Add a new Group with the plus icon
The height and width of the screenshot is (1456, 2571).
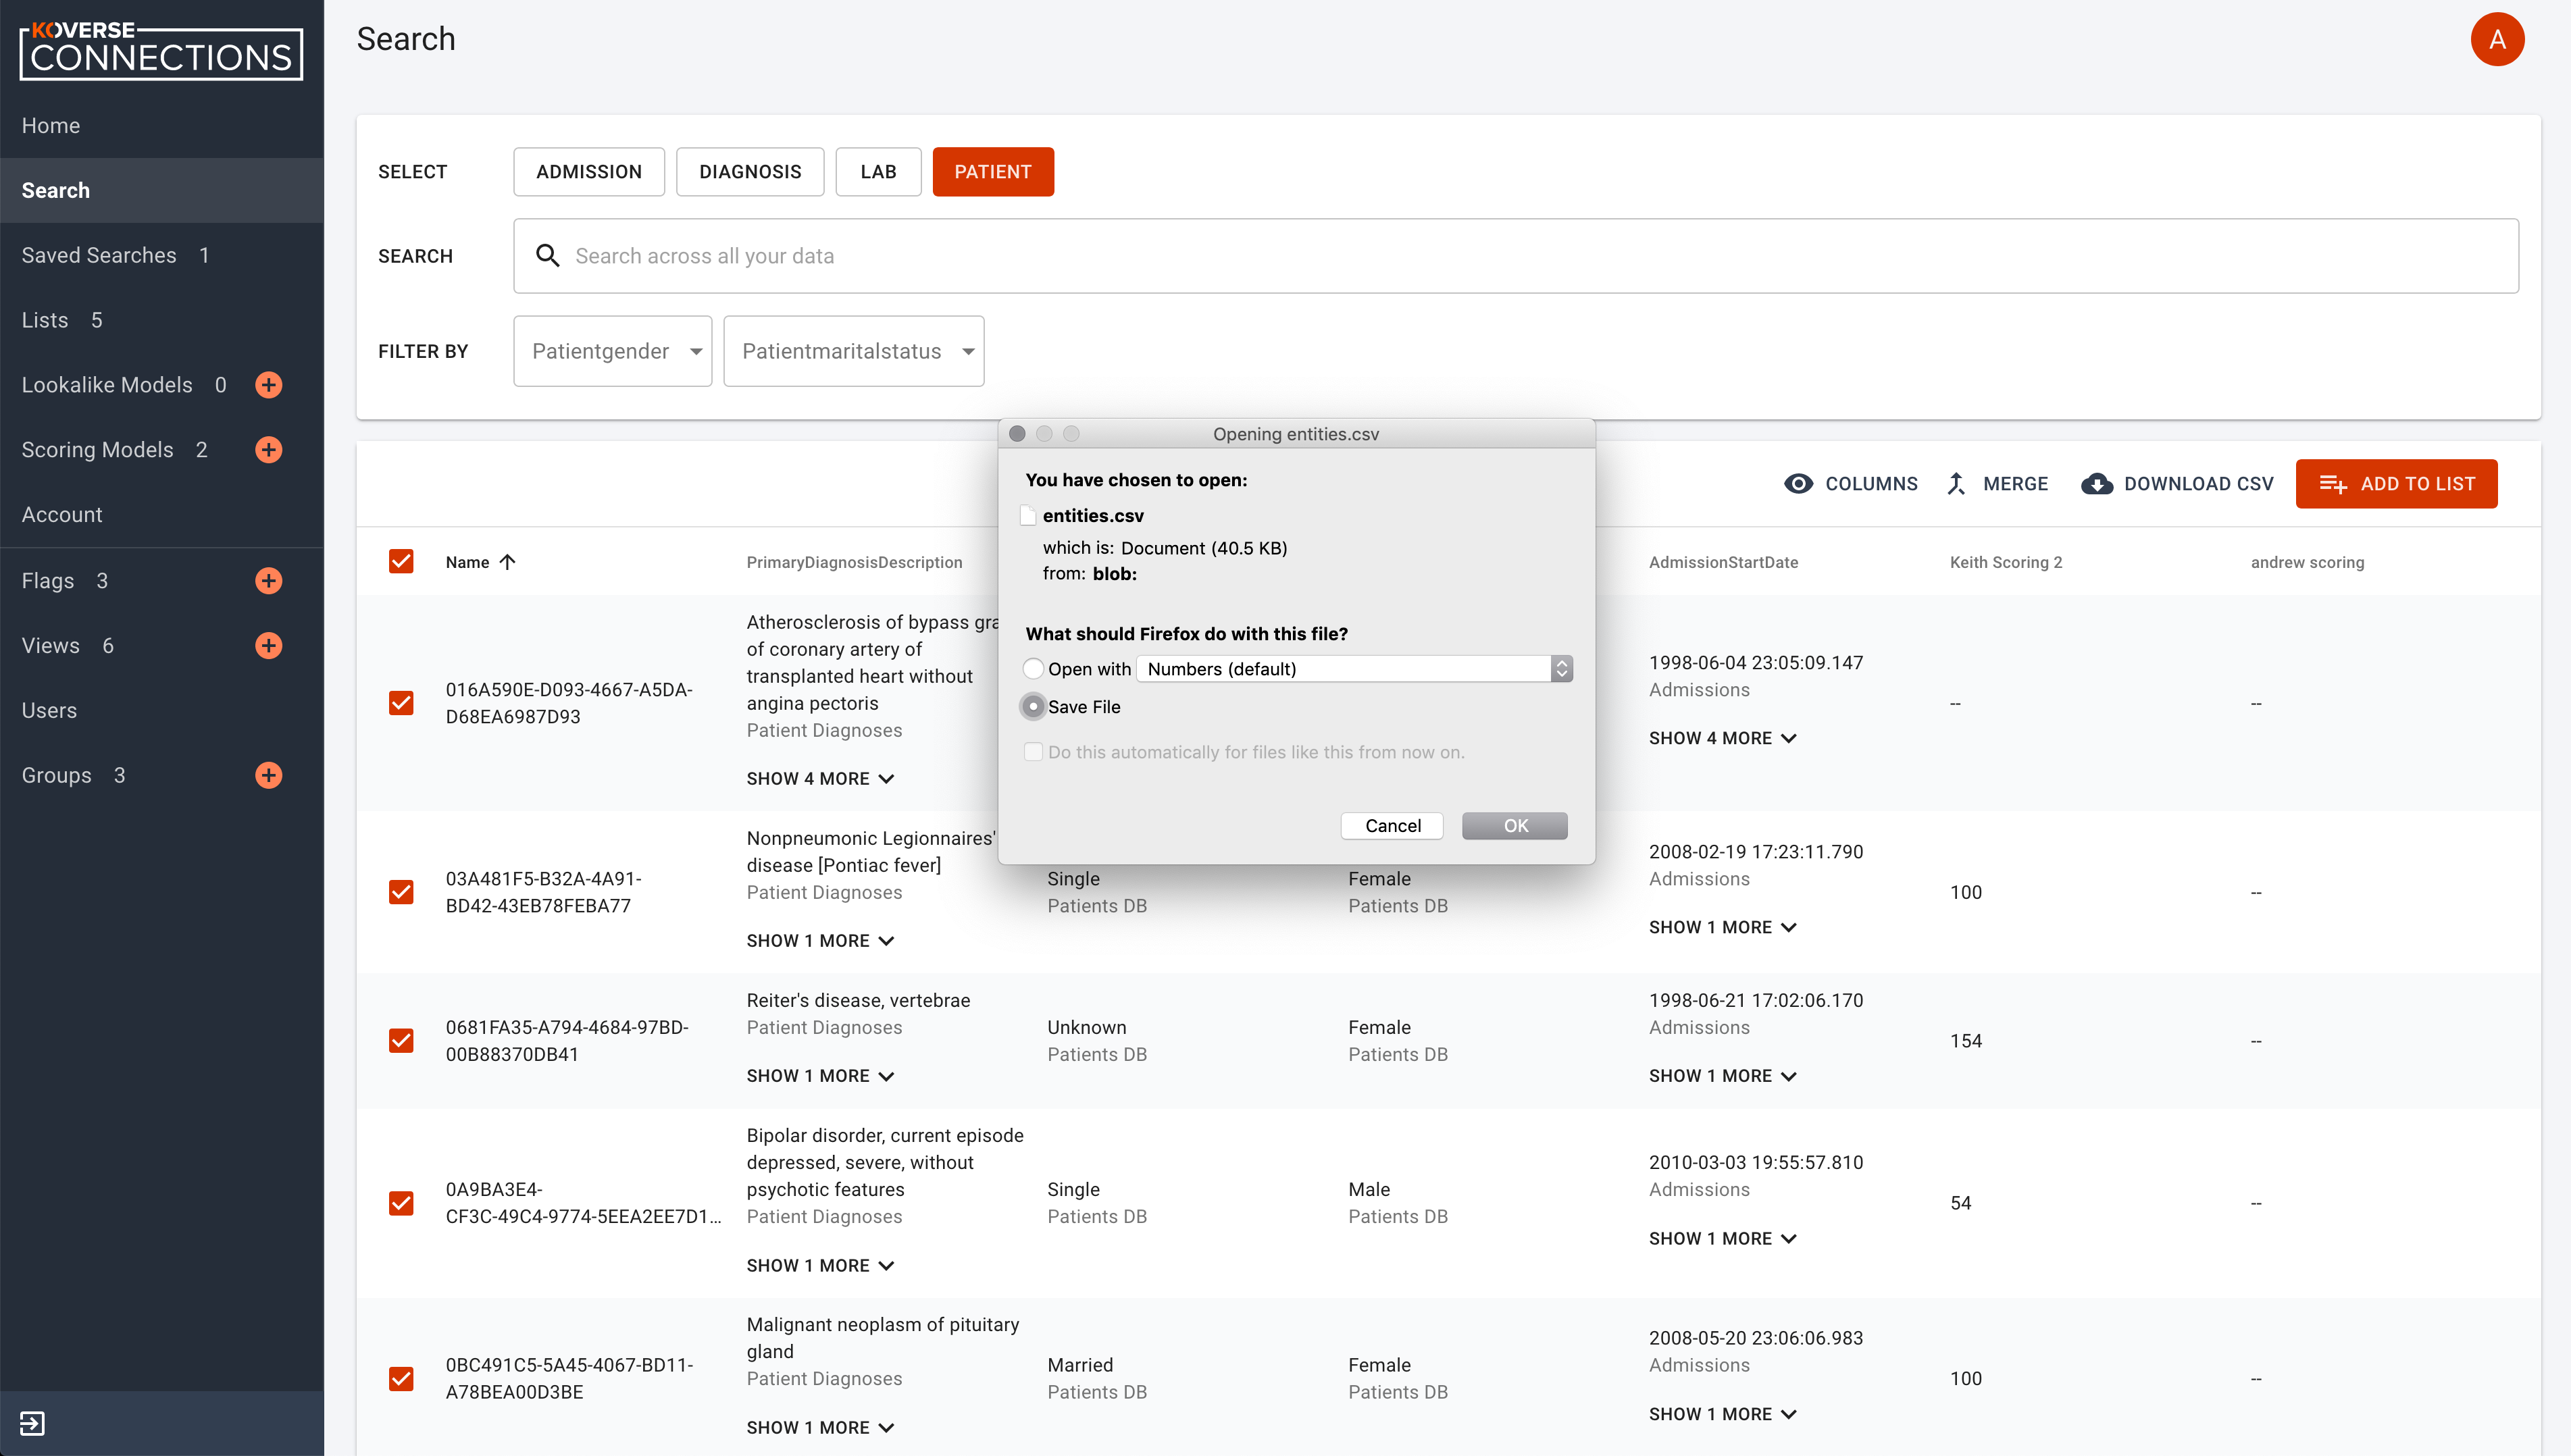coord(268,775)
